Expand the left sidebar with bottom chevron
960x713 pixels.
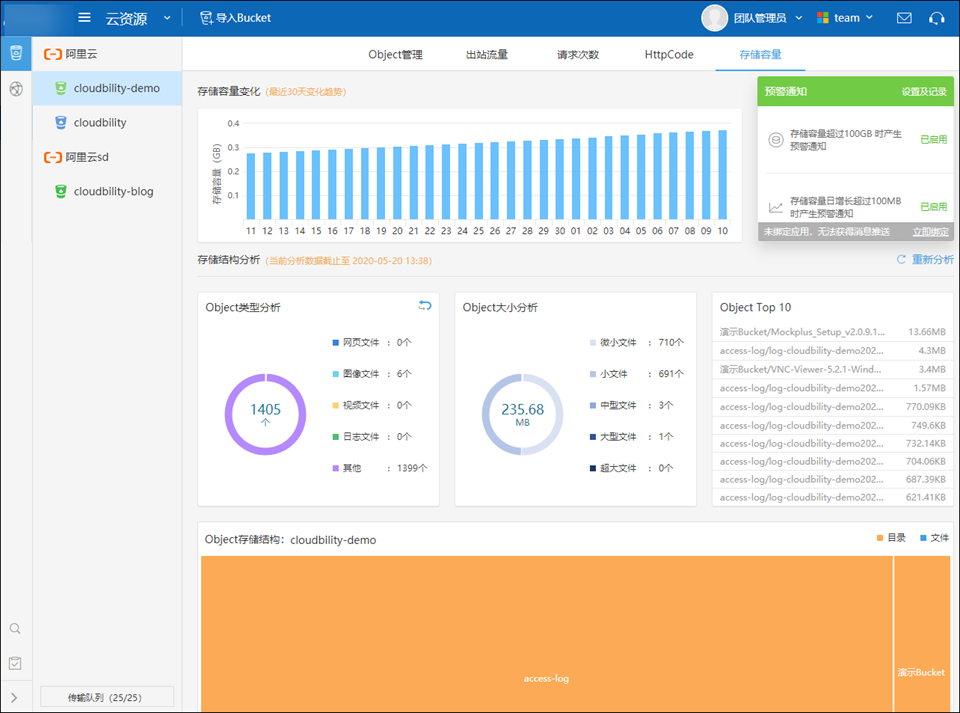[14, 697]
